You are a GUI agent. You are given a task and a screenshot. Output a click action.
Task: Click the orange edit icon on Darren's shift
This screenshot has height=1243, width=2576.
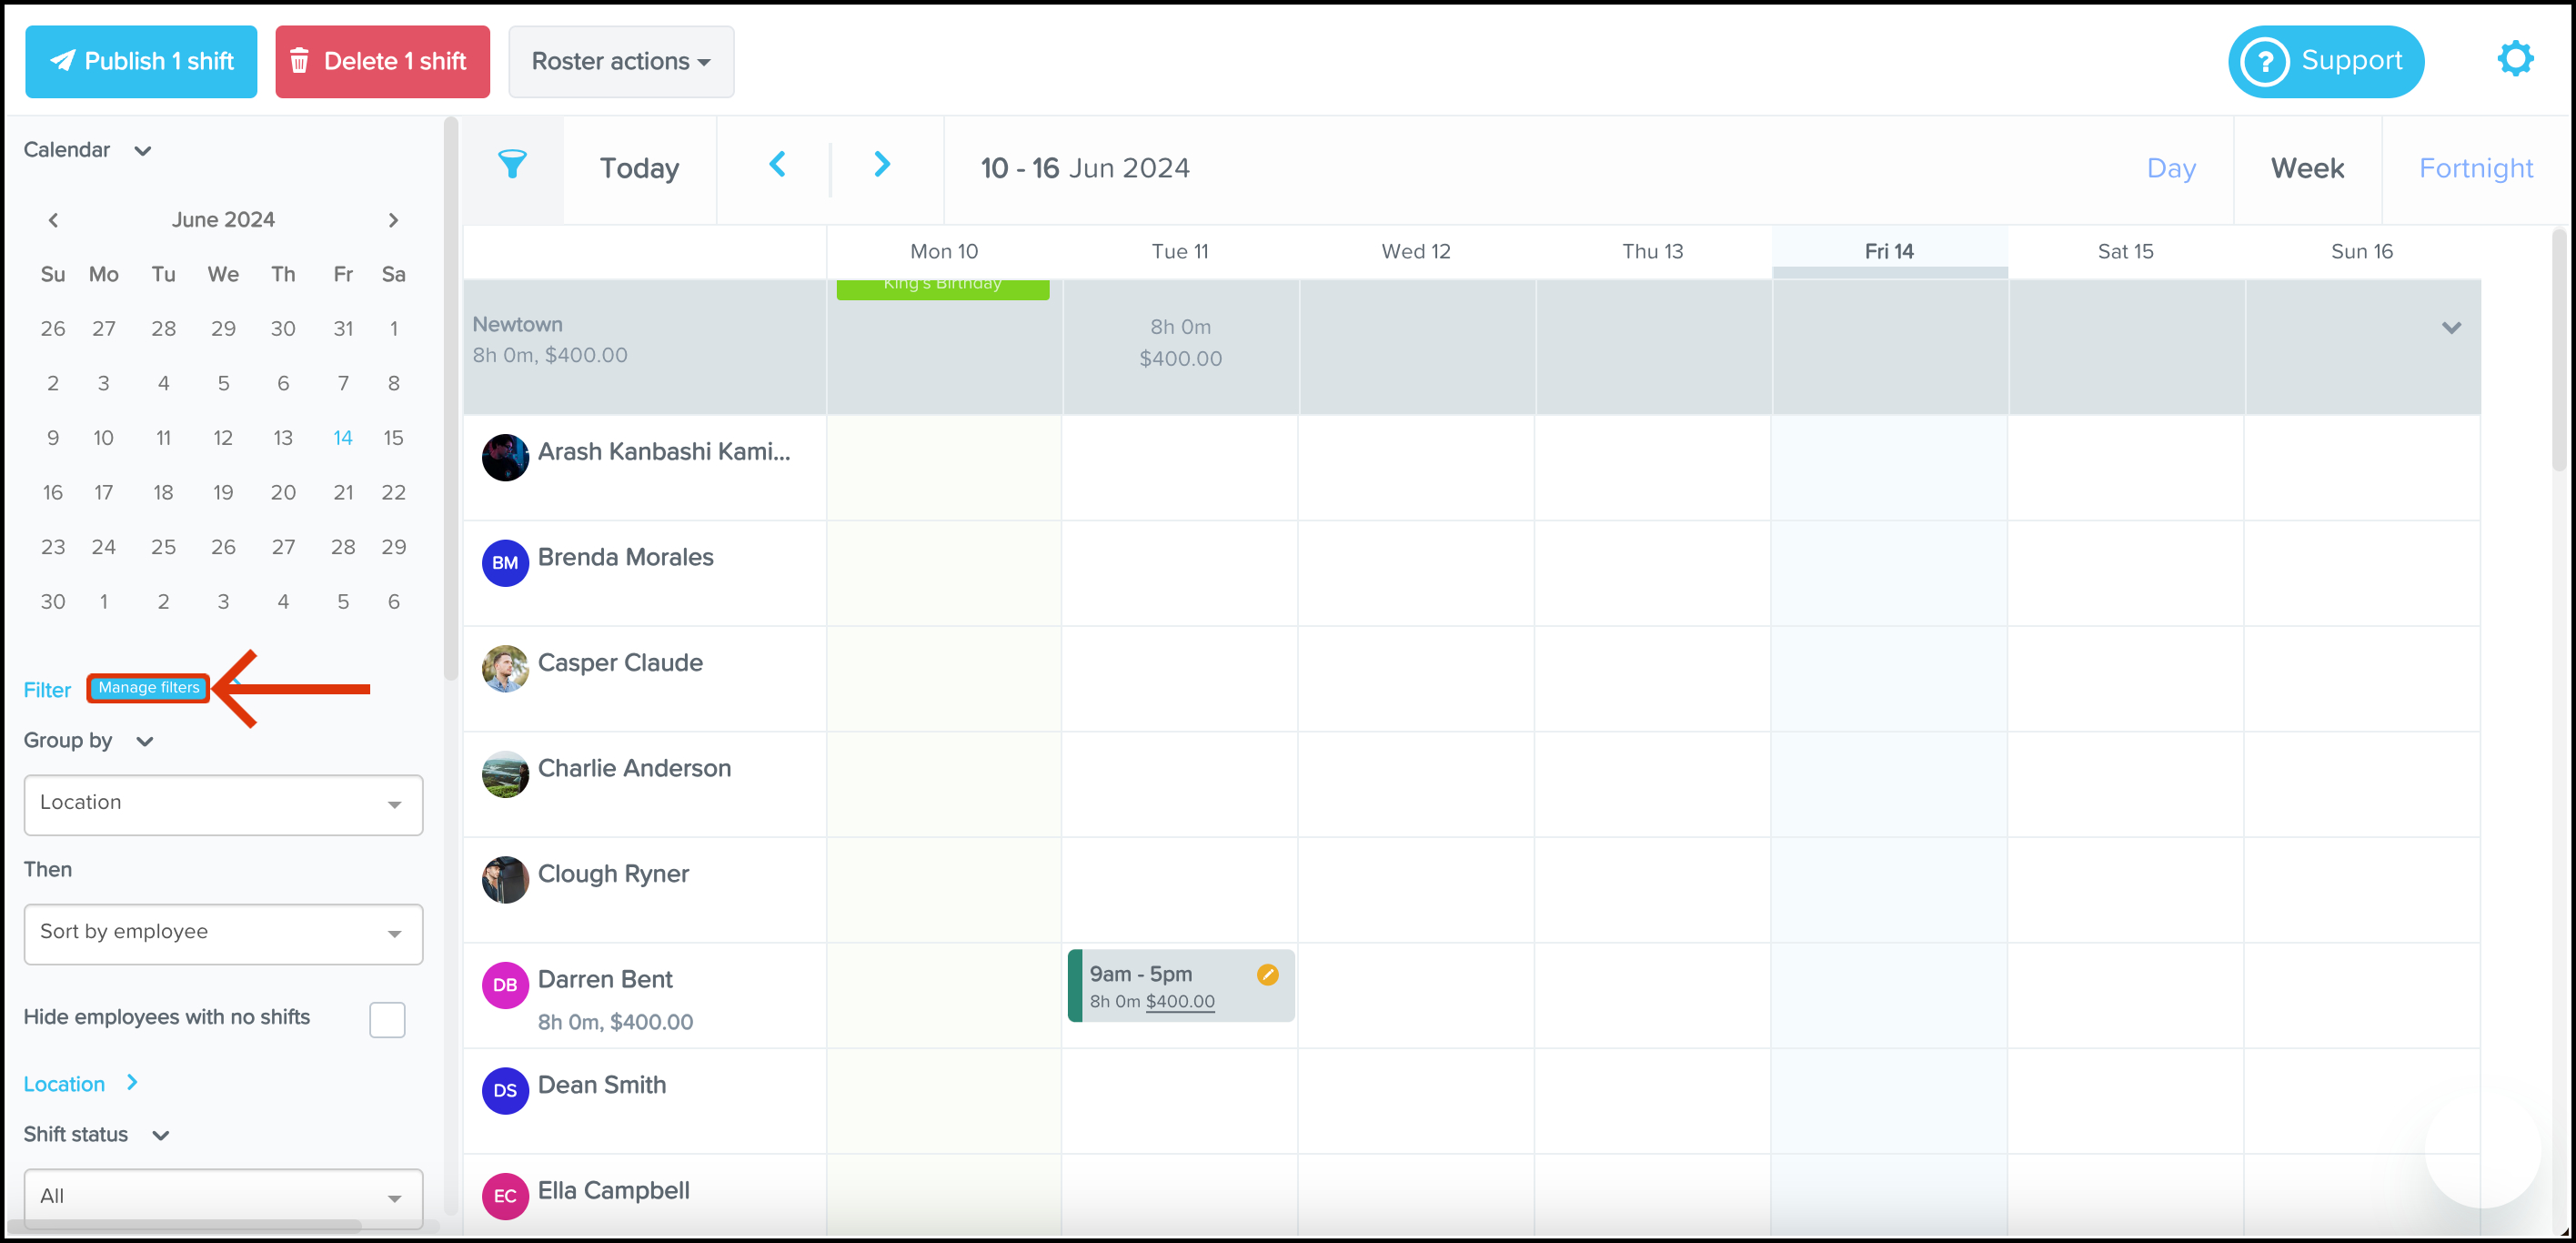point(1267,974)
